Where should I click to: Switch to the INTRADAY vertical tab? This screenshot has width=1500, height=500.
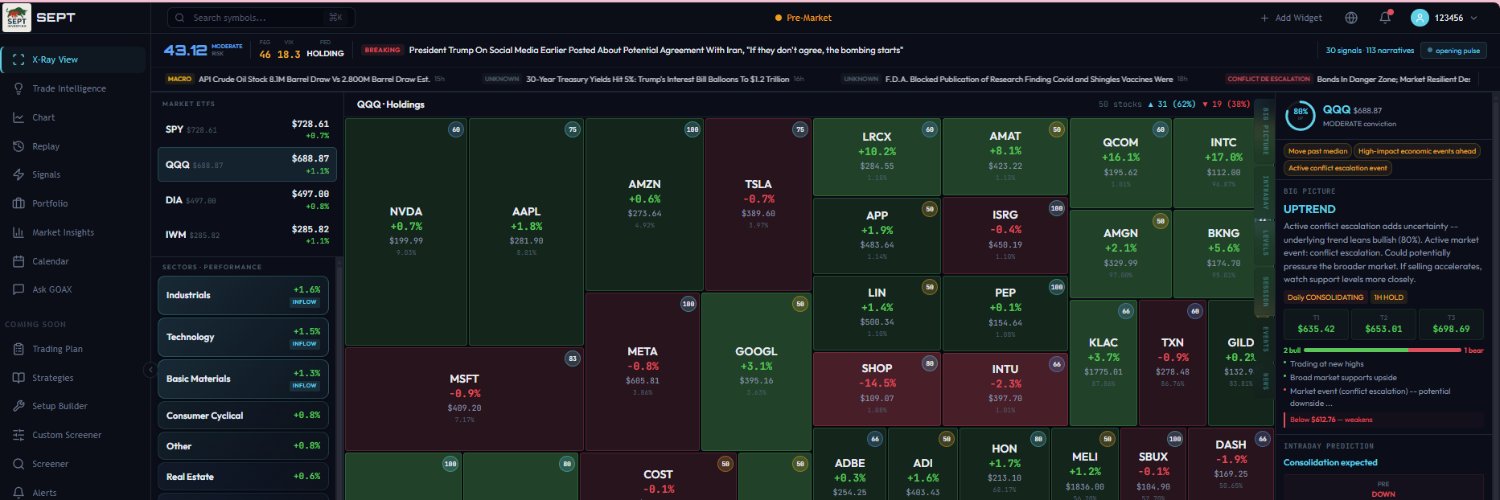point(1266,191)
